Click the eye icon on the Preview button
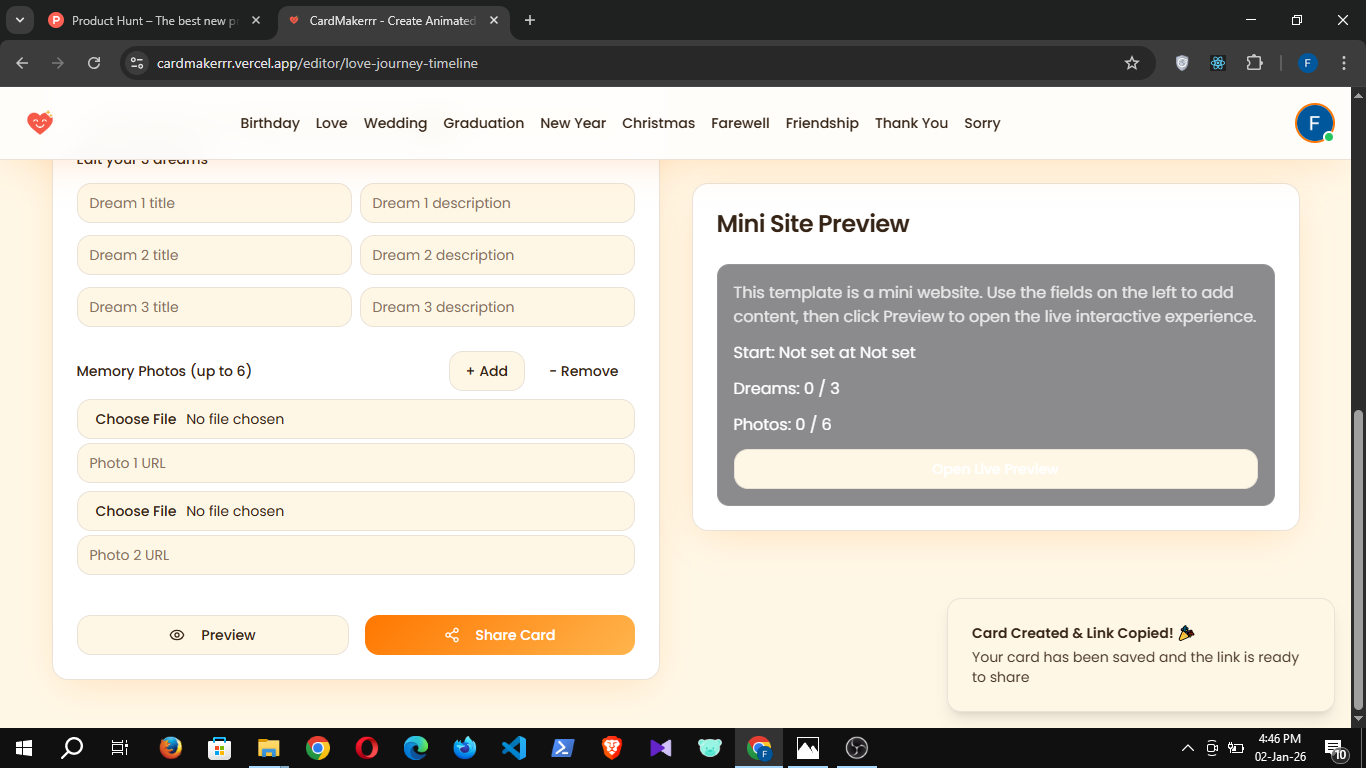Viewport: 1366px width, 768px height. coord(177,635)
